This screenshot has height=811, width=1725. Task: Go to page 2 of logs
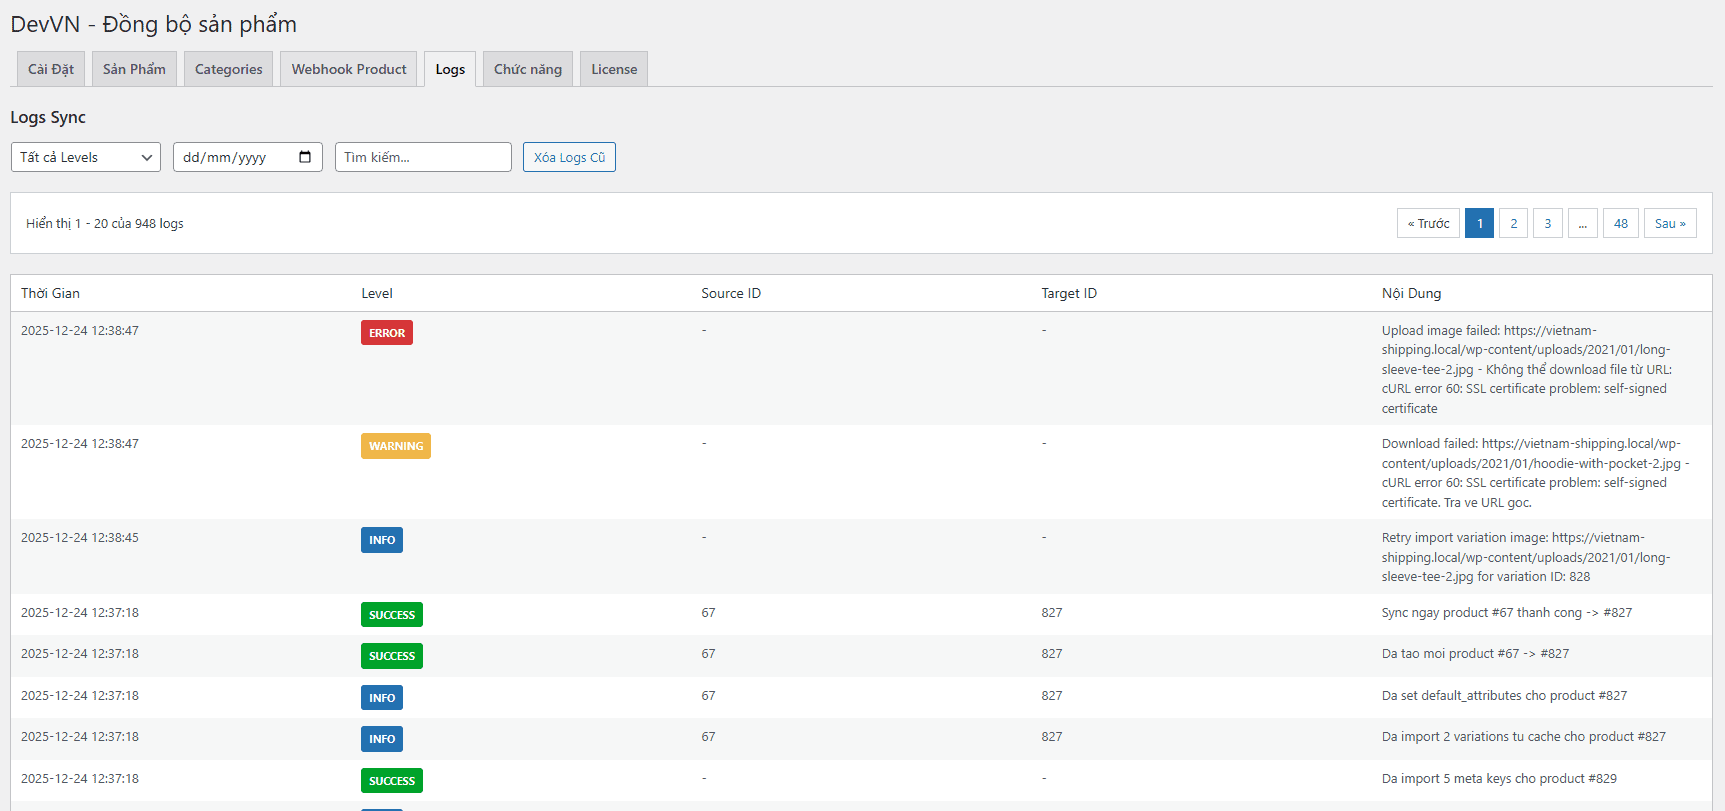pyautogui.click(x=1514, y=223)
